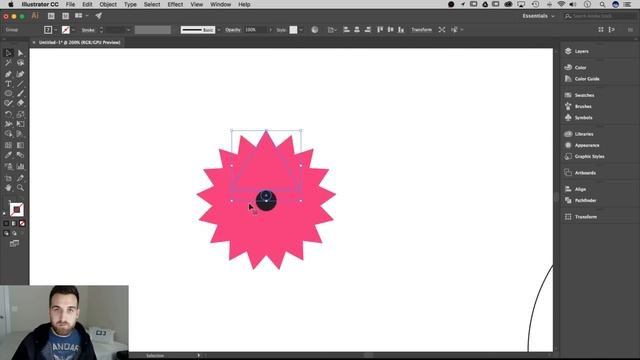
Task: Select the Paintbrush tool
Action: tap(20, 93)
